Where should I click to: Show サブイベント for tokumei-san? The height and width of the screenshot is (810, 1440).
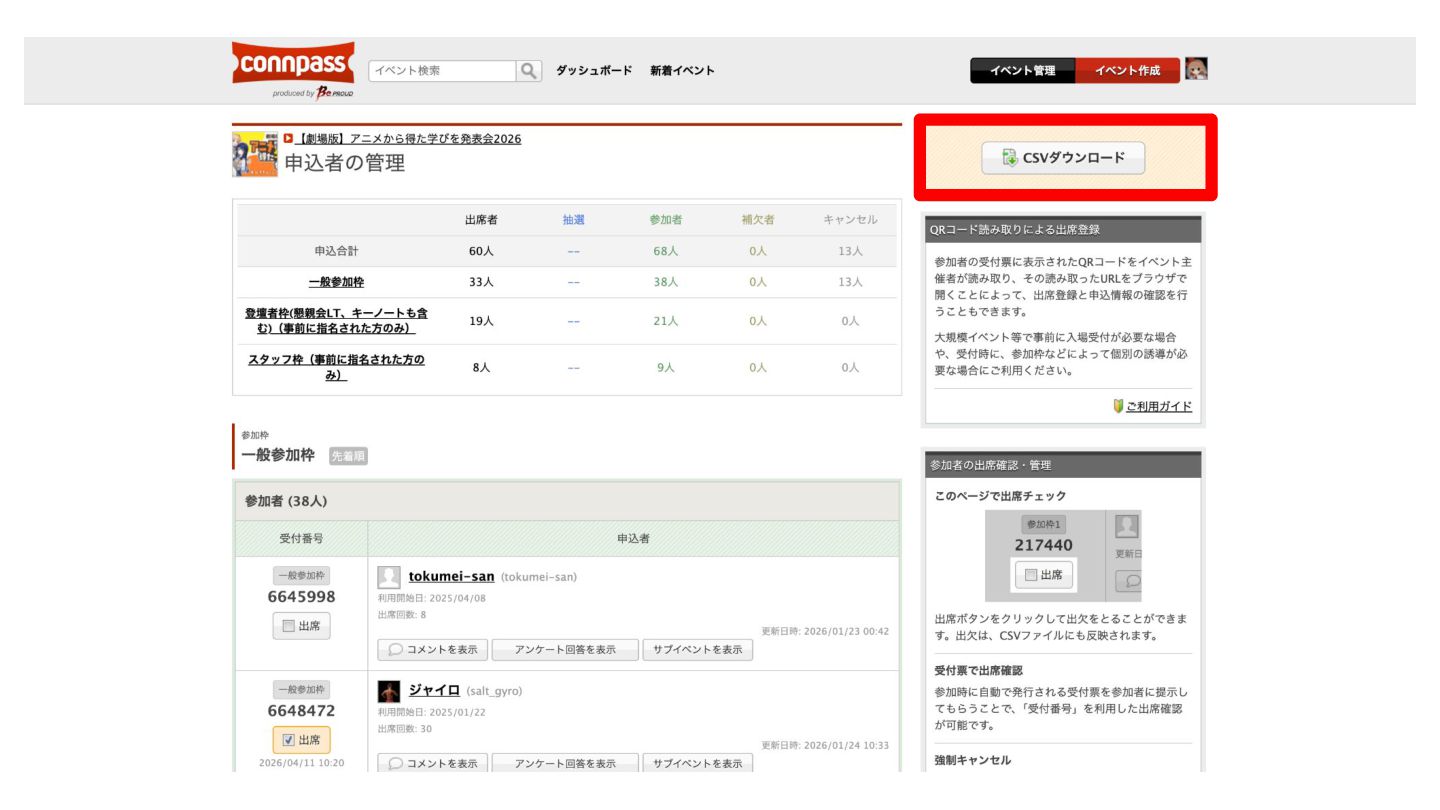[697, 650]
